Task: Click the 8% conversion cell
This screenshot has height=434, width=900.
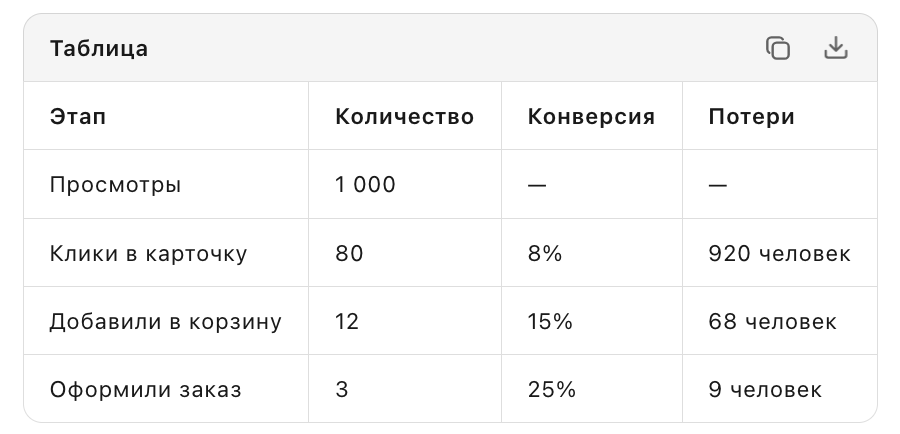Action: 545,253
